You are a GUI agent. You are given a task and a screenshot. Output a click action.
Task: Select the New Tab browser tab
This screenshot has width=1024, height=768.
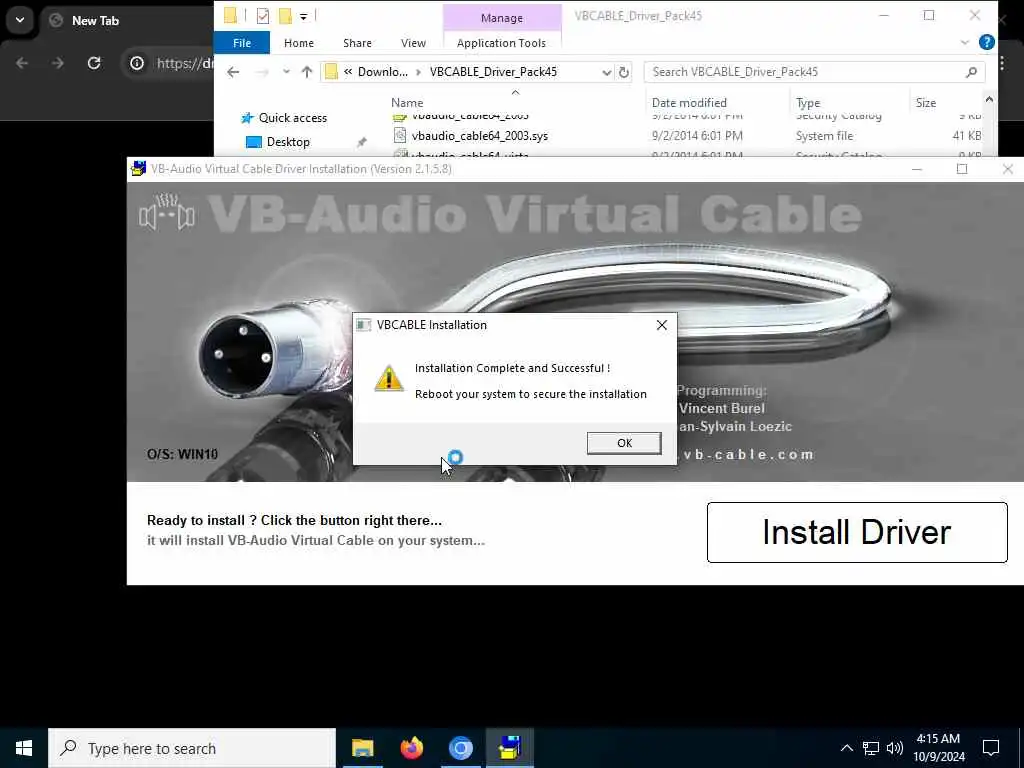coord(95,20)
